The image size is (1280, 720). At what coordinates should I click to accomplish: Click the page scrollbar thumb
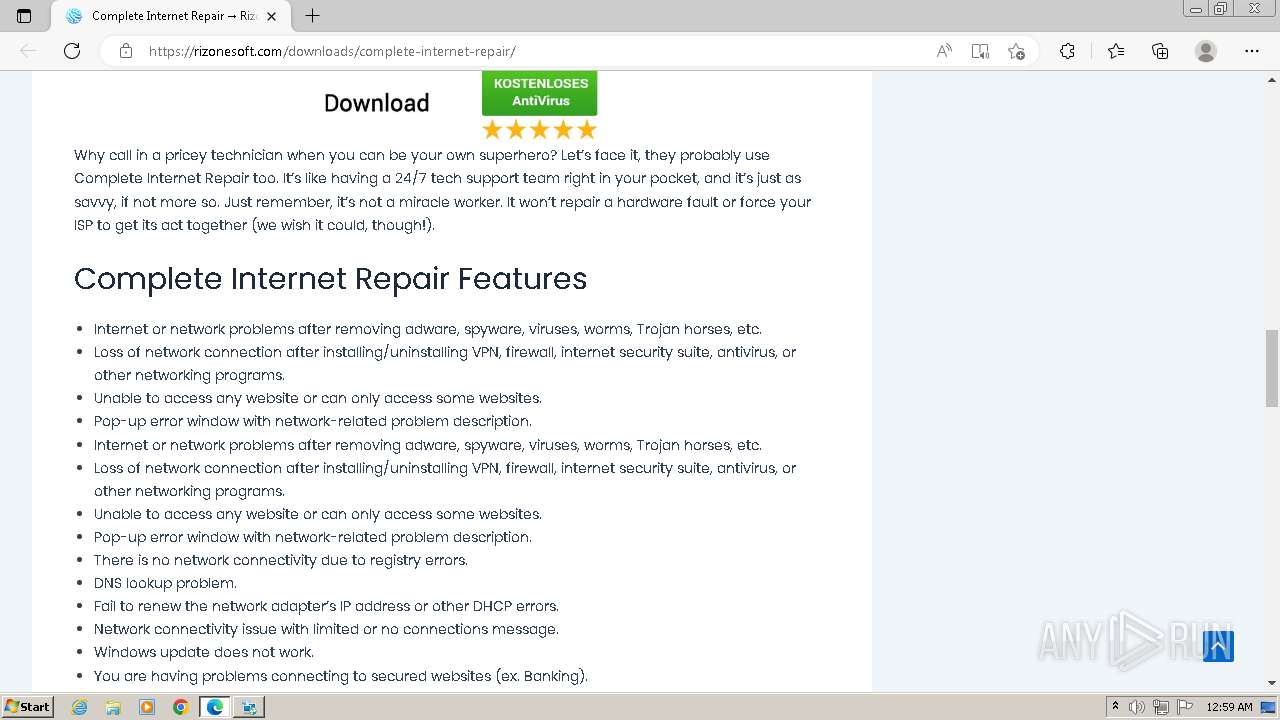(1272, 368)
